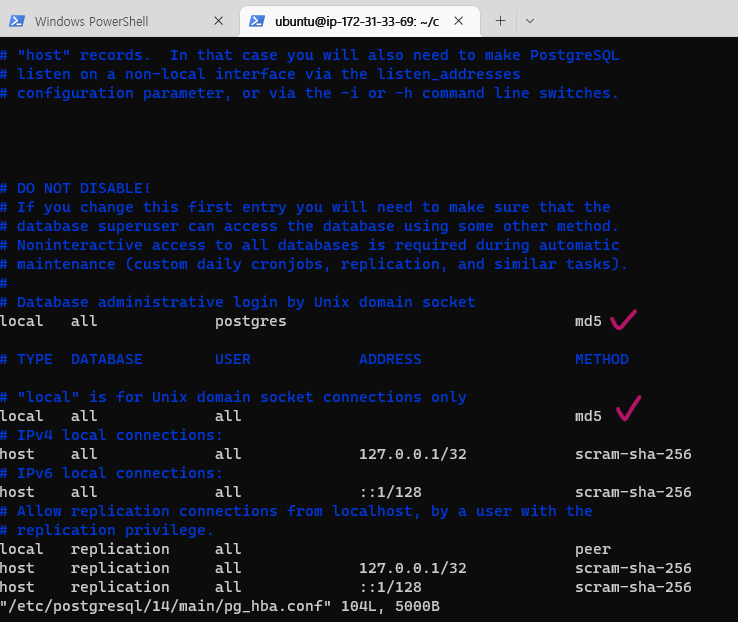The width and height of the screenshot is (738, 622).
Task: Click the peer method on the replication line
Action: [x=593, y=549]
